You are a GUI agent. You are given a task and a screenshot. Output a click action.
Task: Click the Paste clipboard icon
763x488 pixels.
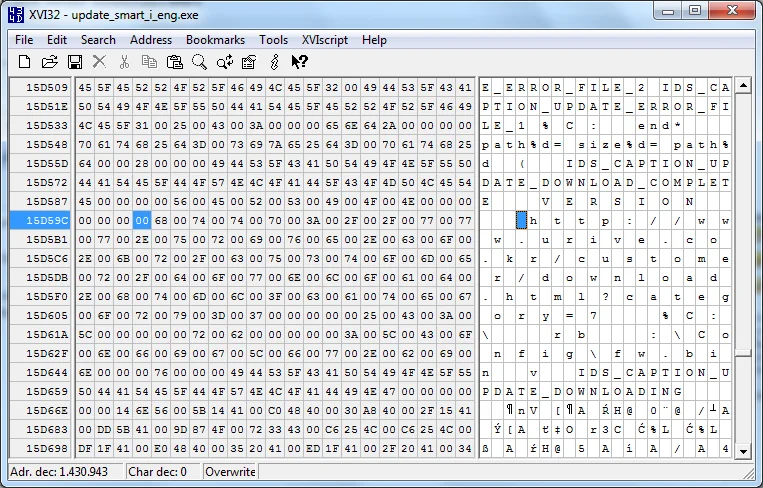(x=174, y=62)
